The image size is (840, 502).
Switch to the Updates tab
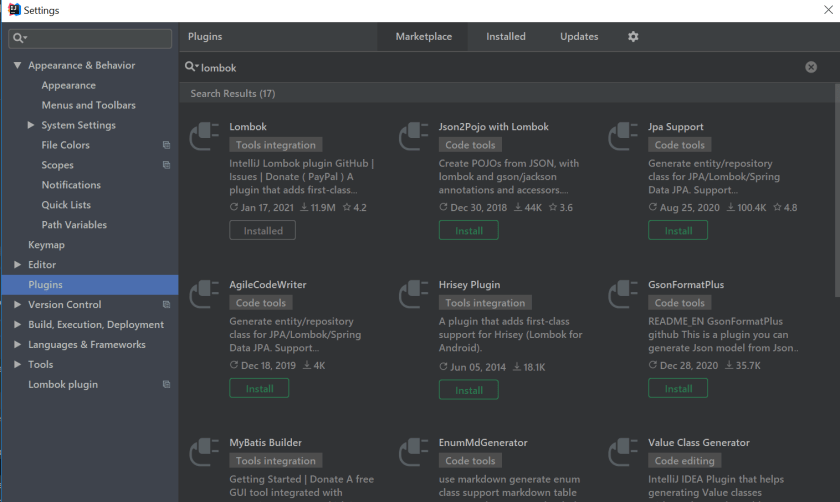click(579, 36)
